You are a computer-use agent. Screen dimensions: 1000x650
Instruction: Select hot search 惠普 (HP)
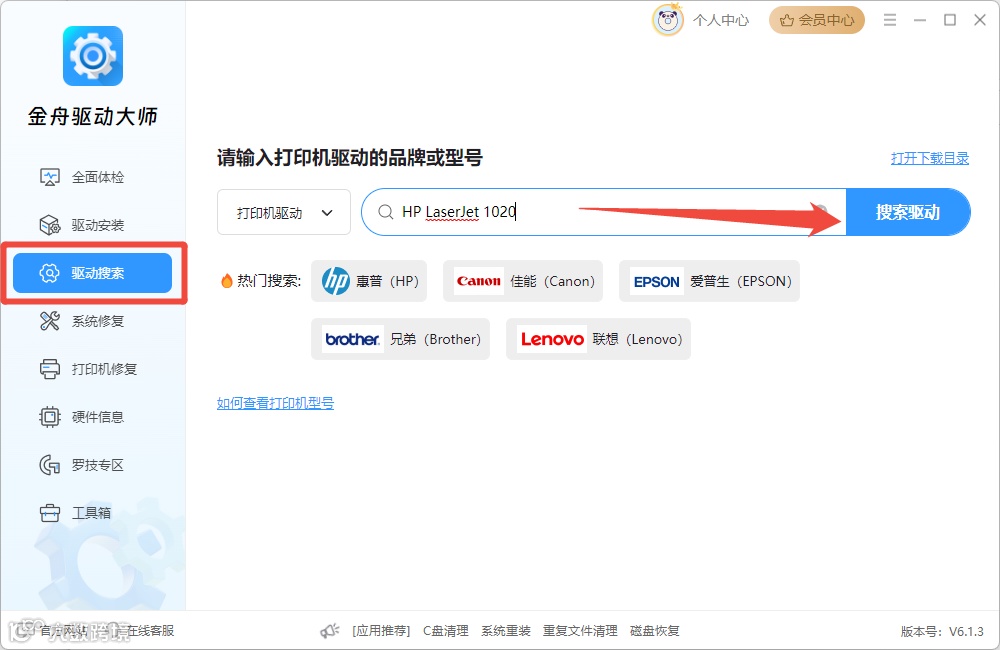click(369, 281)
